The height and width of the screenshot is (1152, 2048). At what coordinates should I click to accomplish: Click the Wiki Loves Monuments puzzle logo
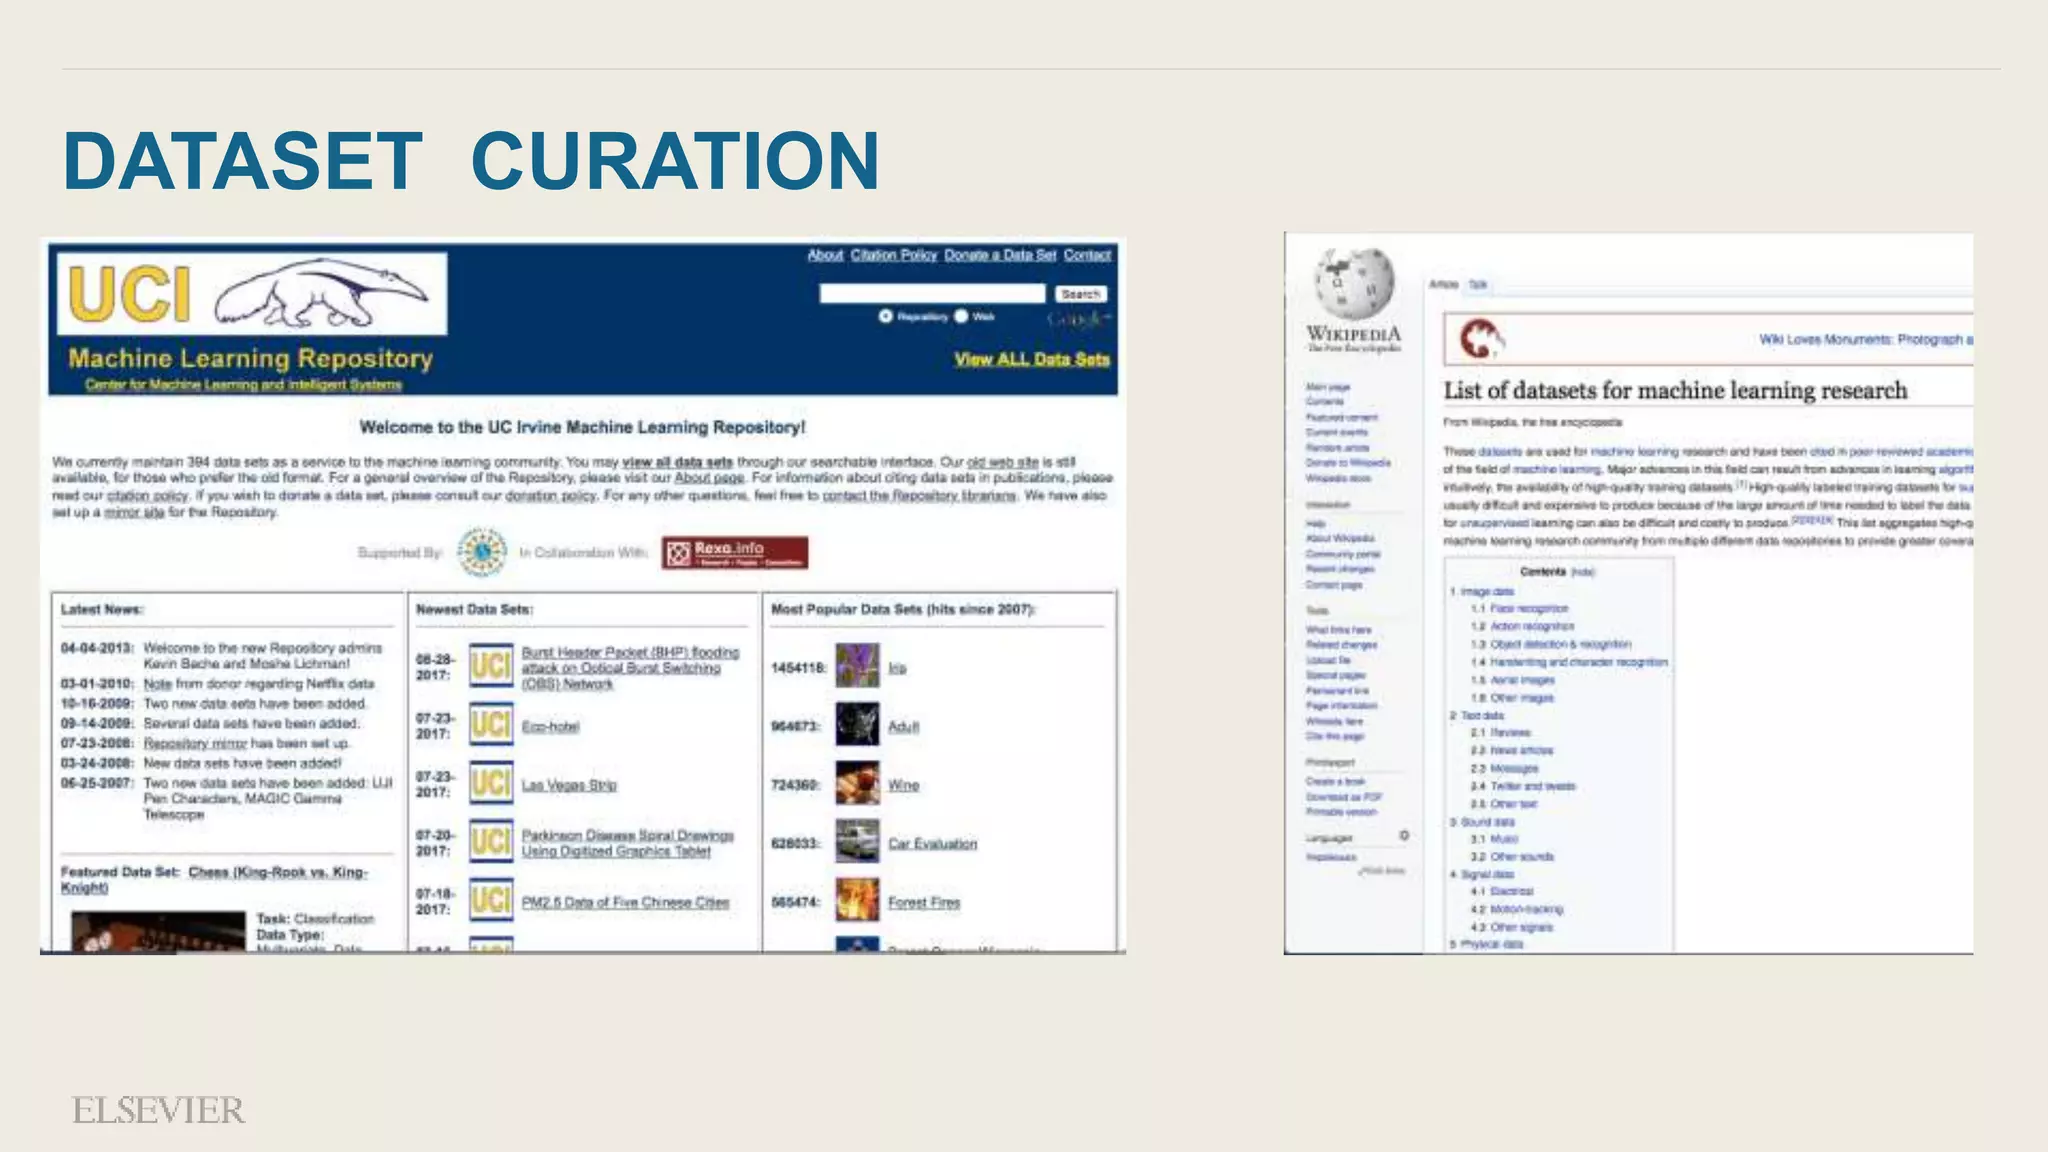[x=1481, y=339]
